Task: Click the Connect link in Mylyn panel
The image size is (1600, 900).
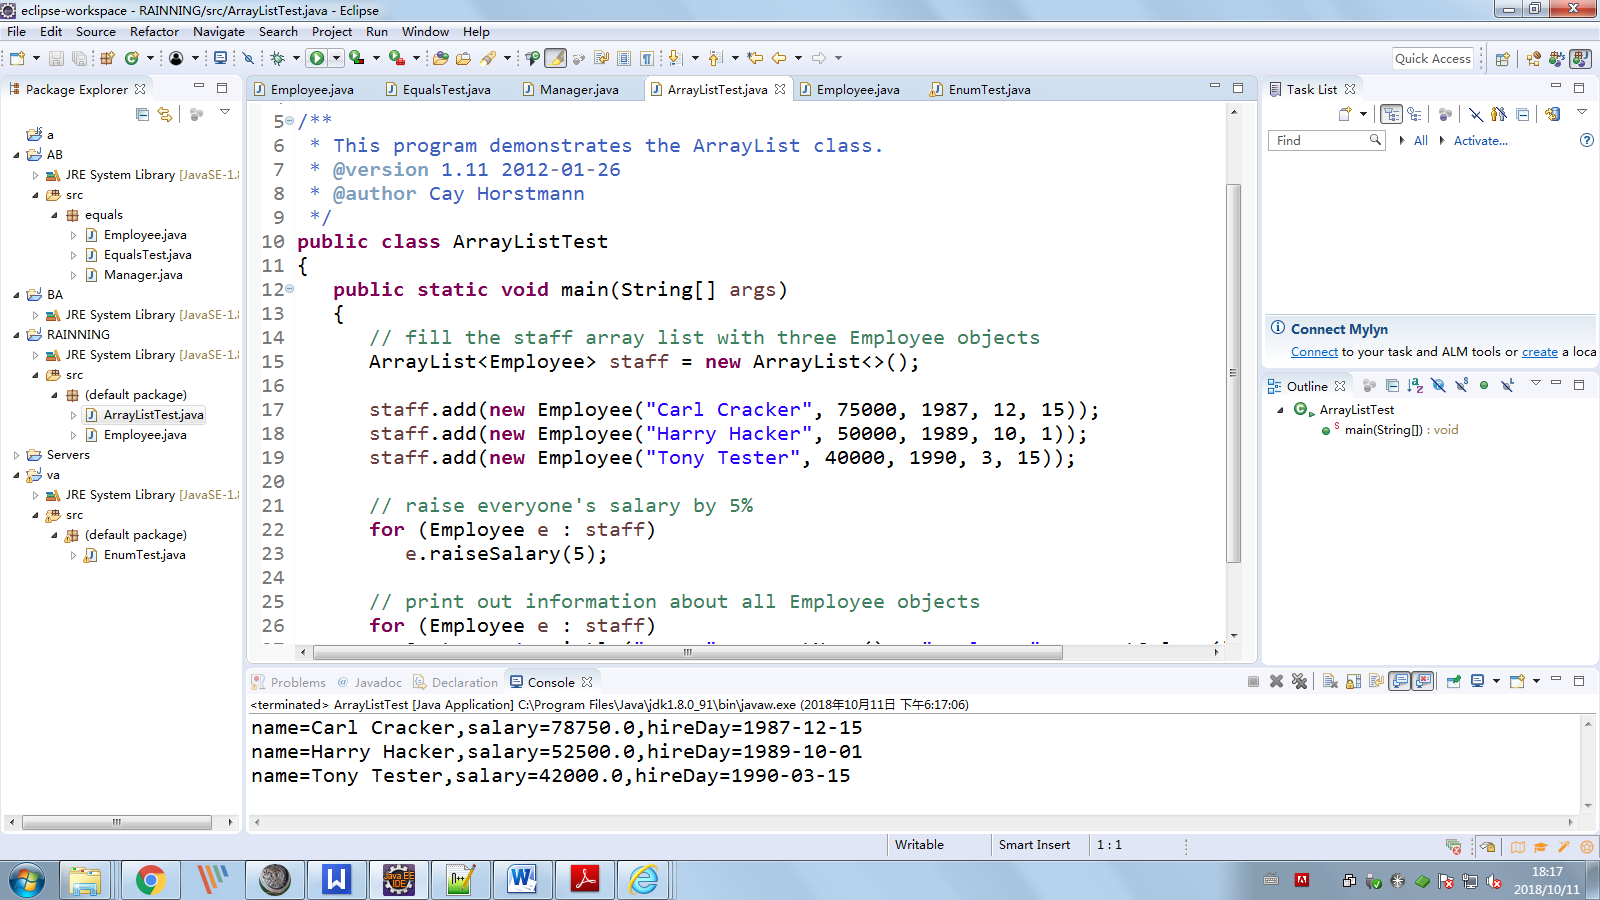Action: coord(1314,352)
